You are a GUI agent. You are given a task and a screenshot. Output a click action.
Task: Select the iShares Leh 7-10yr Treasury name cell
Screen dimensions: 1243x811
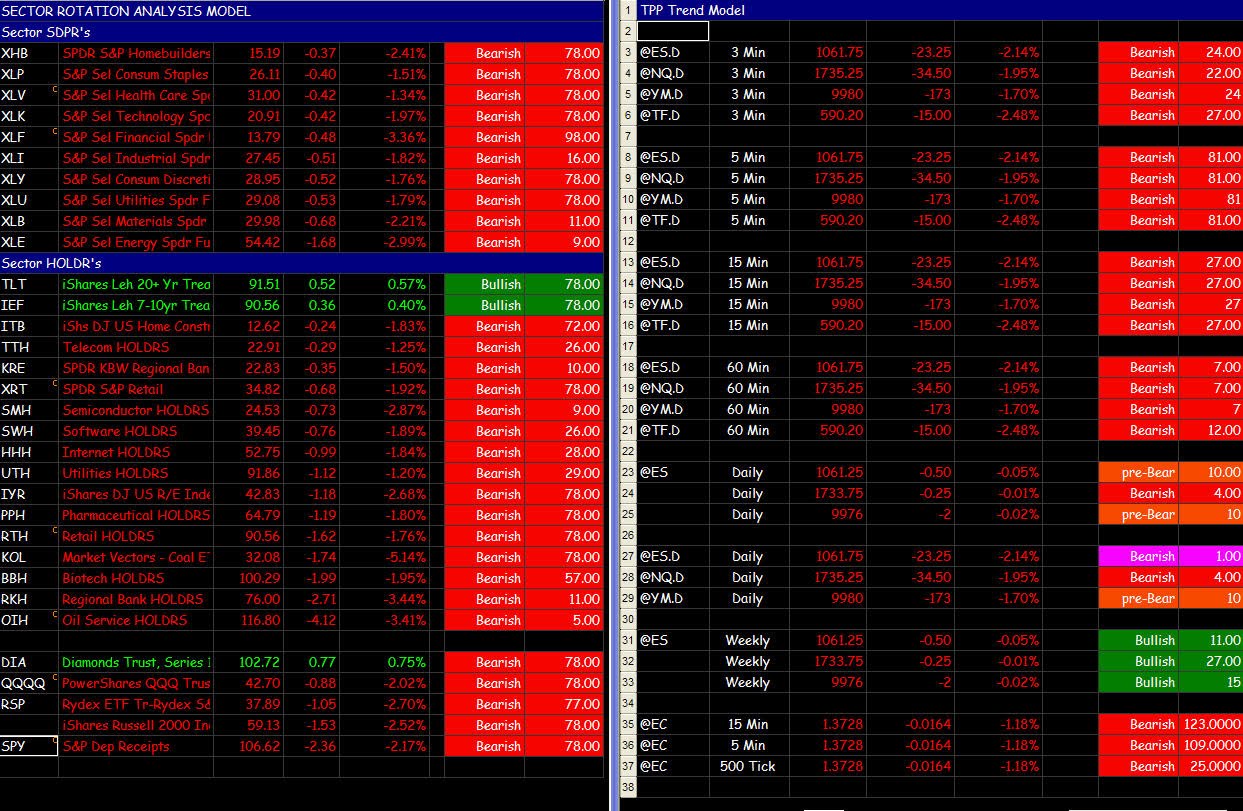pyautogui.click(x=136, y=305)
